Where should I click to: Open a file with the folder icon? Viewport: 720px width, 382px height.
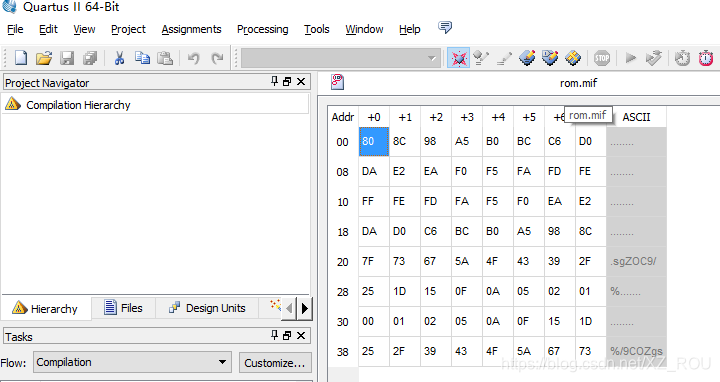tap(44, 58)
